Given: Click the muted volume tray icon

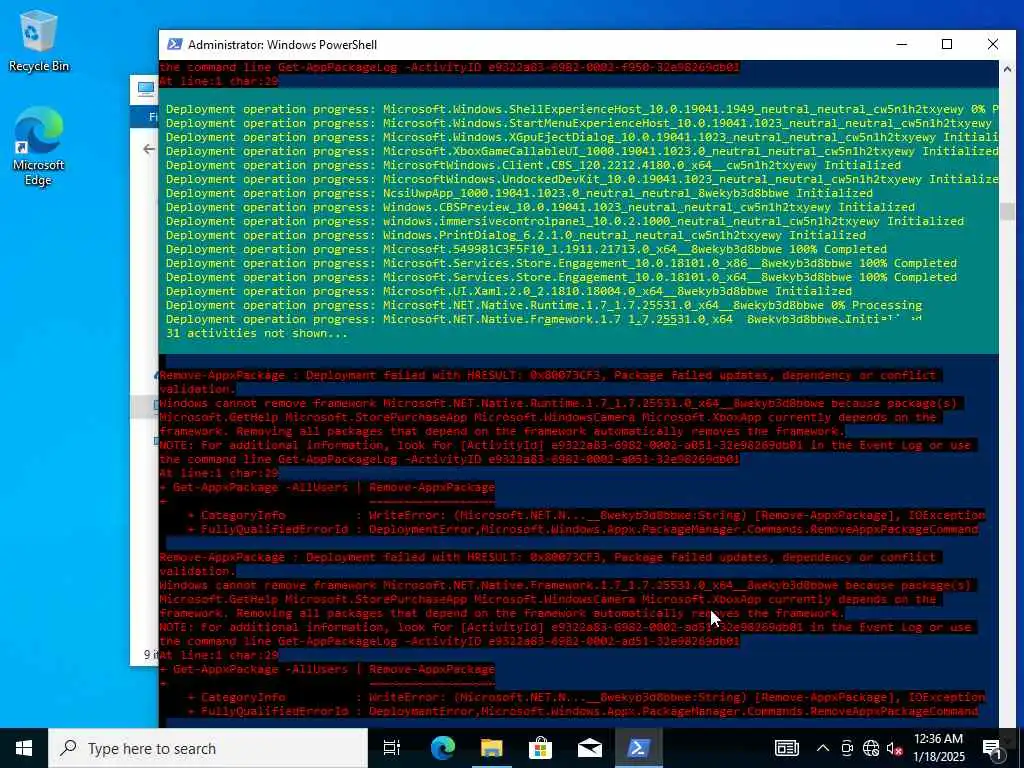Looking at the screenshot, I should [894, 748].
